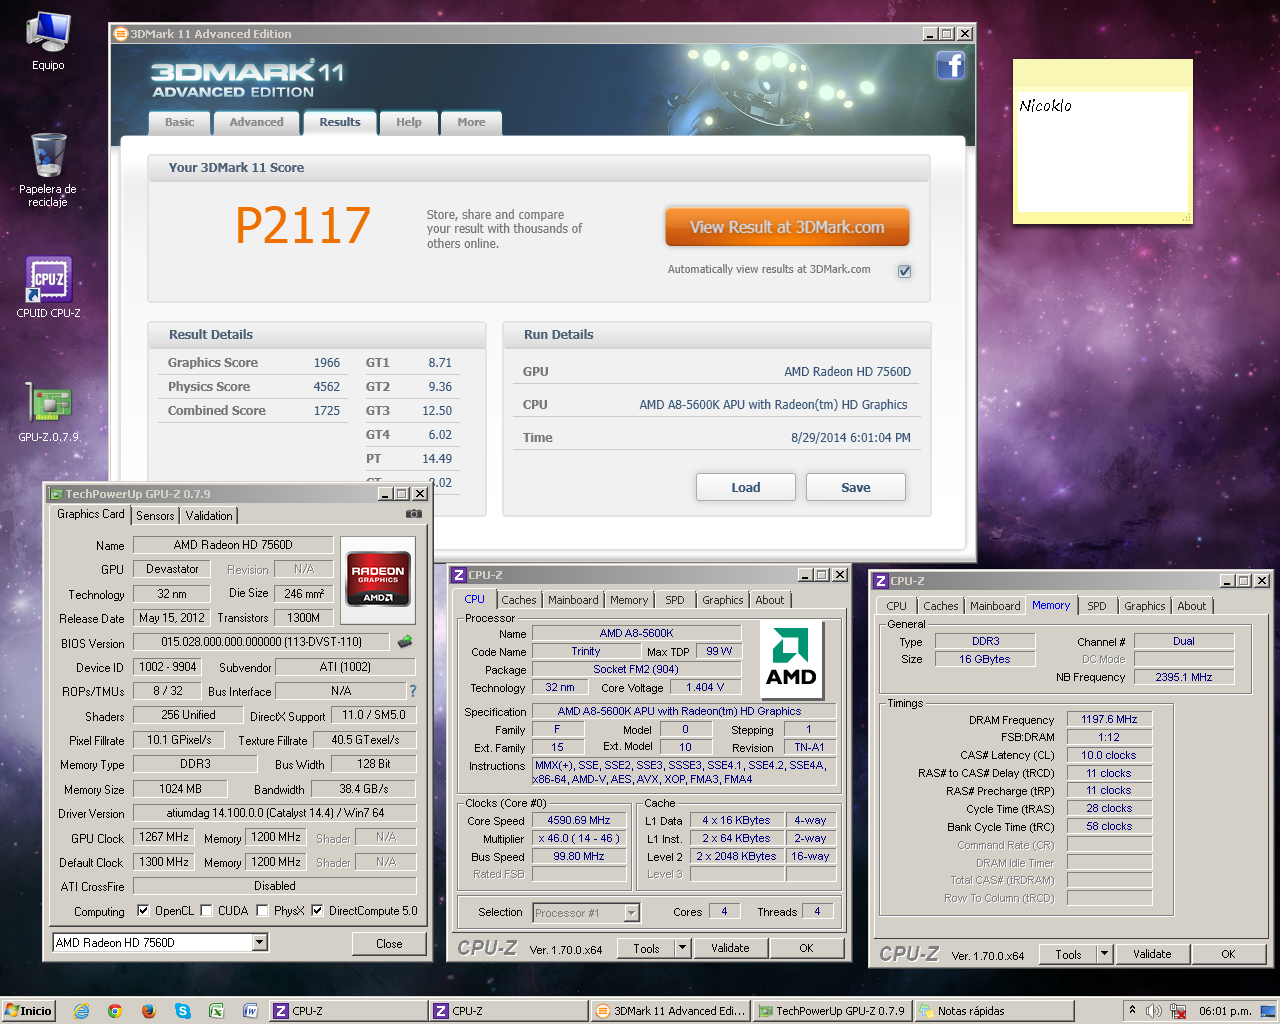The width and height of the screenshot is (1280, 1024).
Task: Click GPU-Z screenshot camera icon
Action: tap(414, 514)
